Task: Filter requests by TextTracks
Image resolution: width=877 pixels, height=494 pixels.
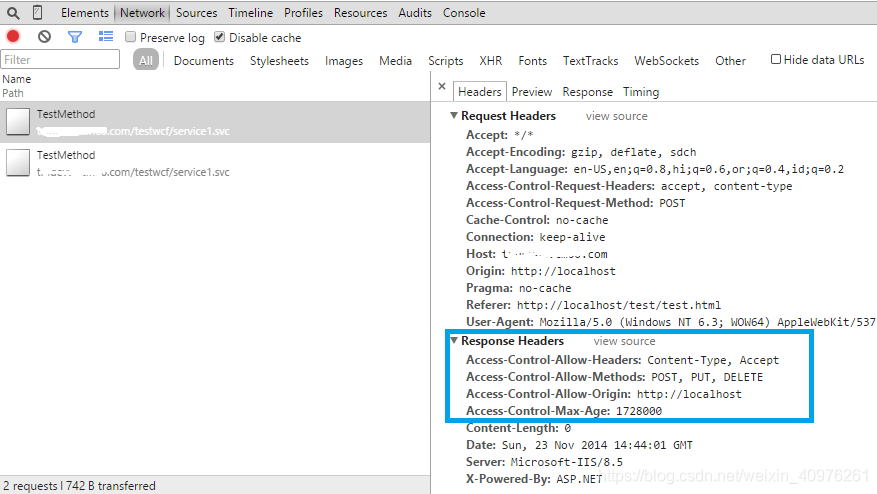Action: (590, 60)
